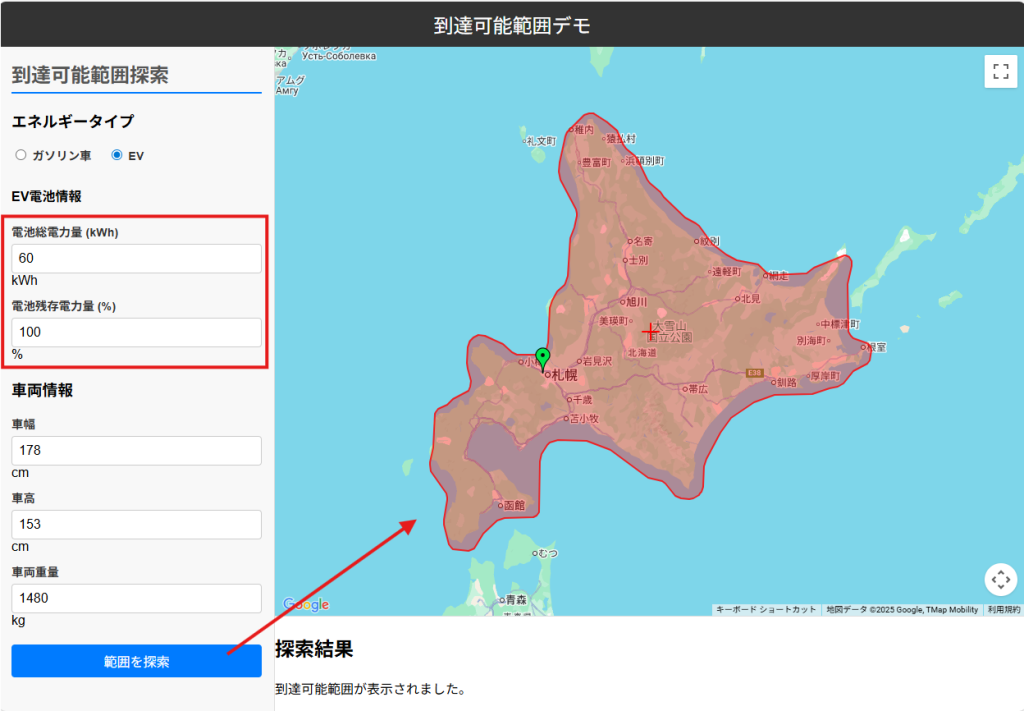1024x711 pixels.
Task: Click the red cross center marker
Action: [x=650, y=332]
